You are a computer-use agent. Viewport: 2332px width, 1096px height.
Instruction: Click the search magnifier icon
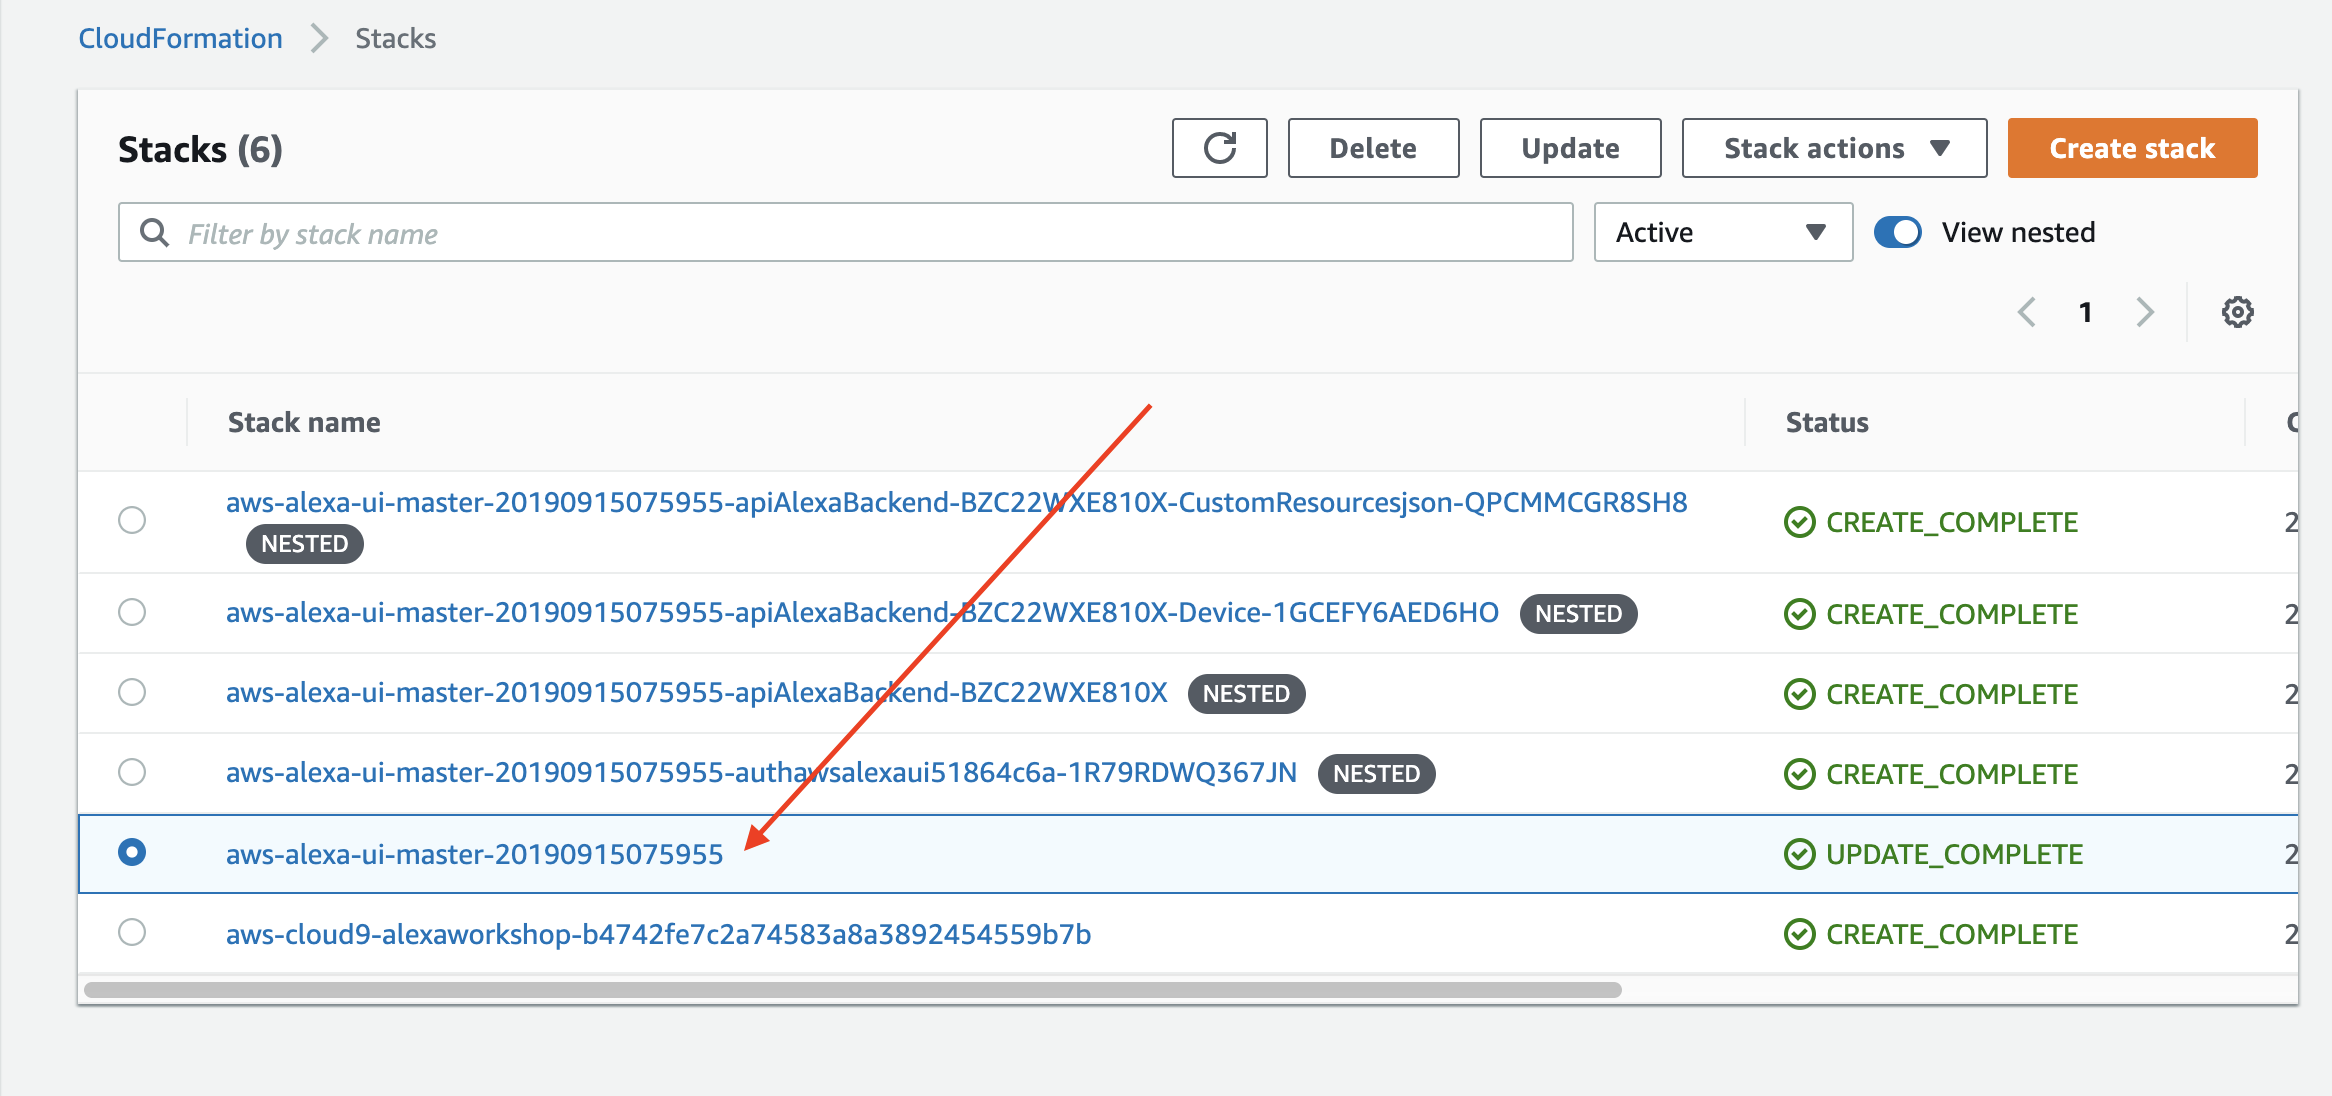[x=154, y=233]
